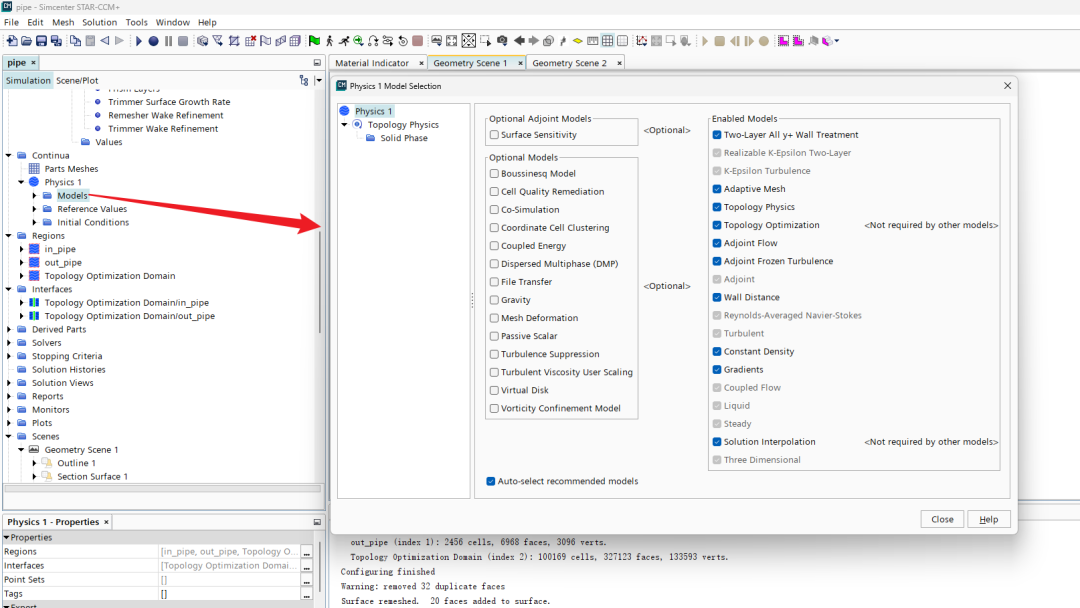
Task: Enable the Passive Scalar checkbox
Action: coord(494,336)
